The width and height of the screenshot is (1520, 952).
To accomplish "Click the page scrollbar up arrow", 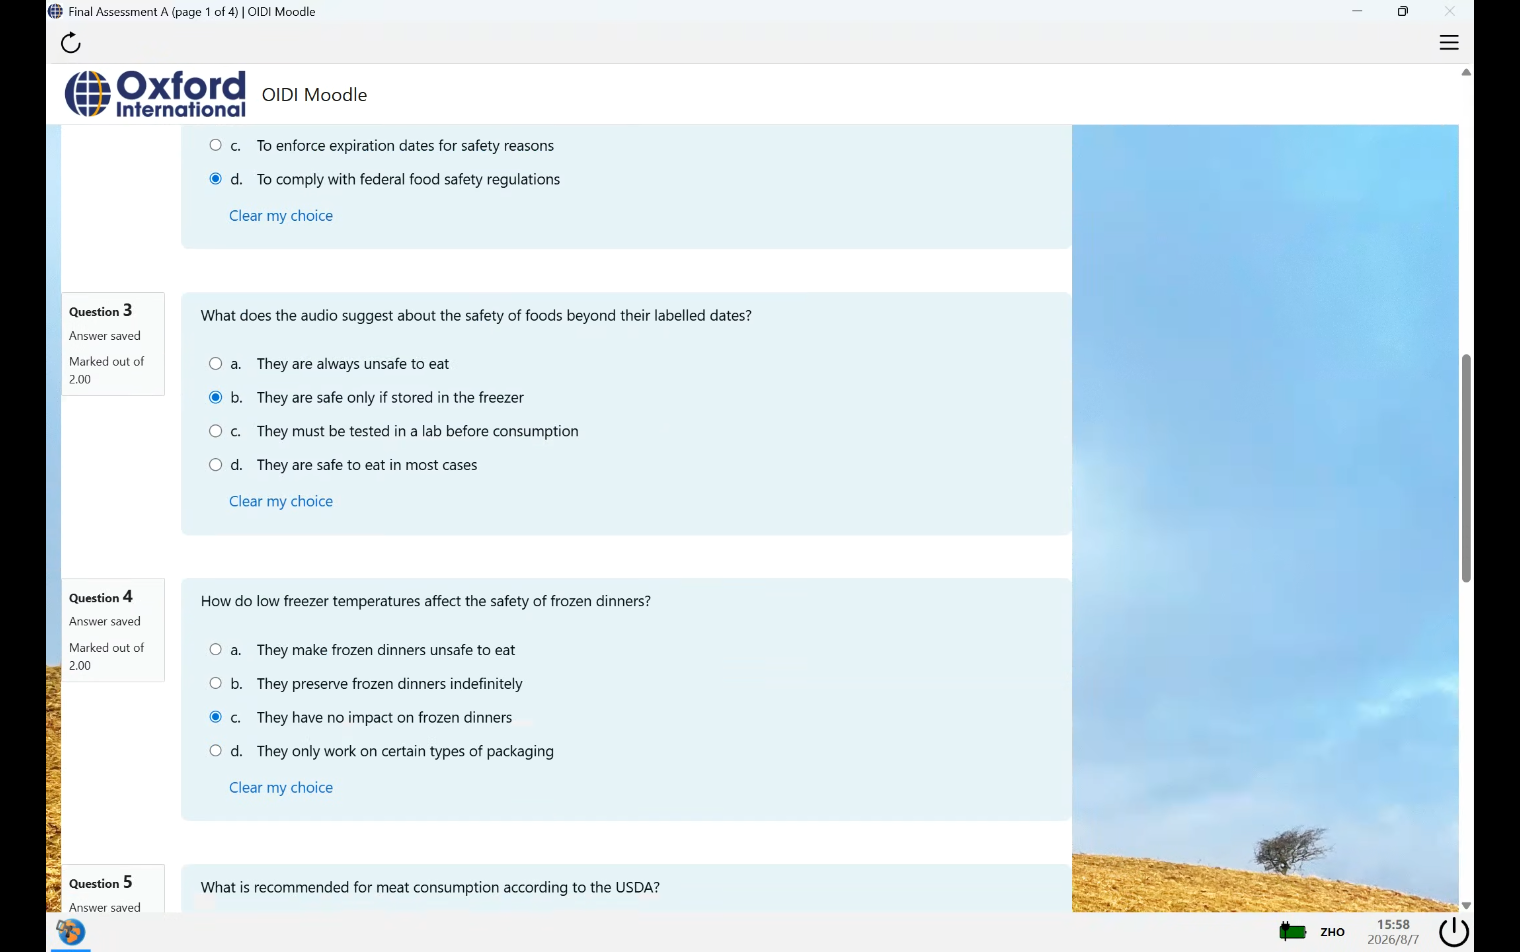I will click(1466, 72).
